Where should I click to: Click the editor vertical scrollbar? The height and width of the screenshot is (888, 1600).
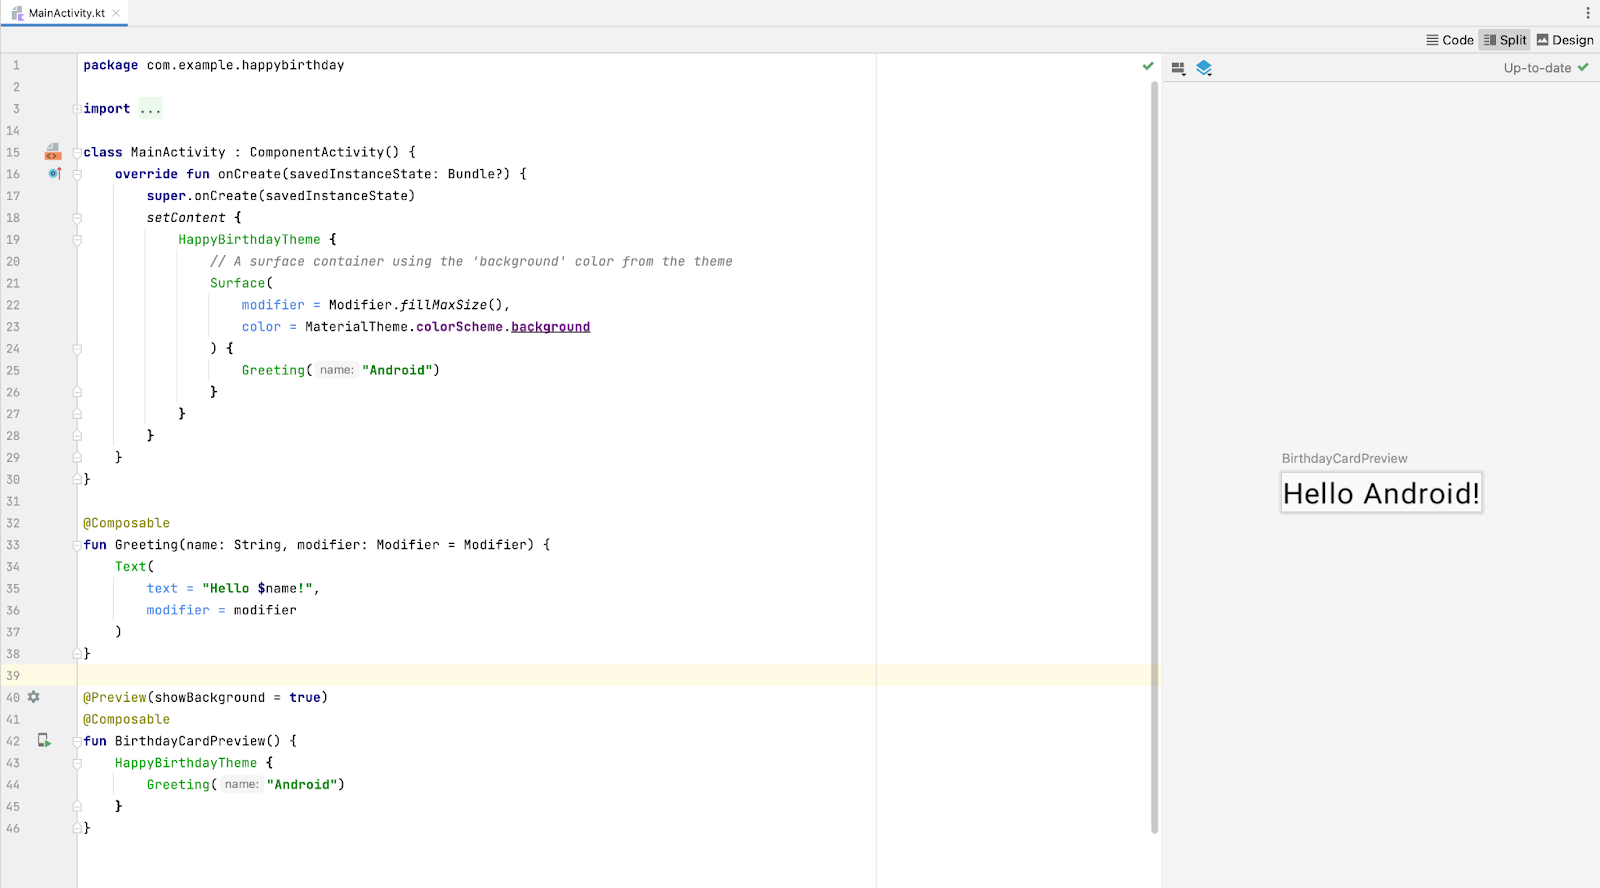click(x=1154, y=450)
